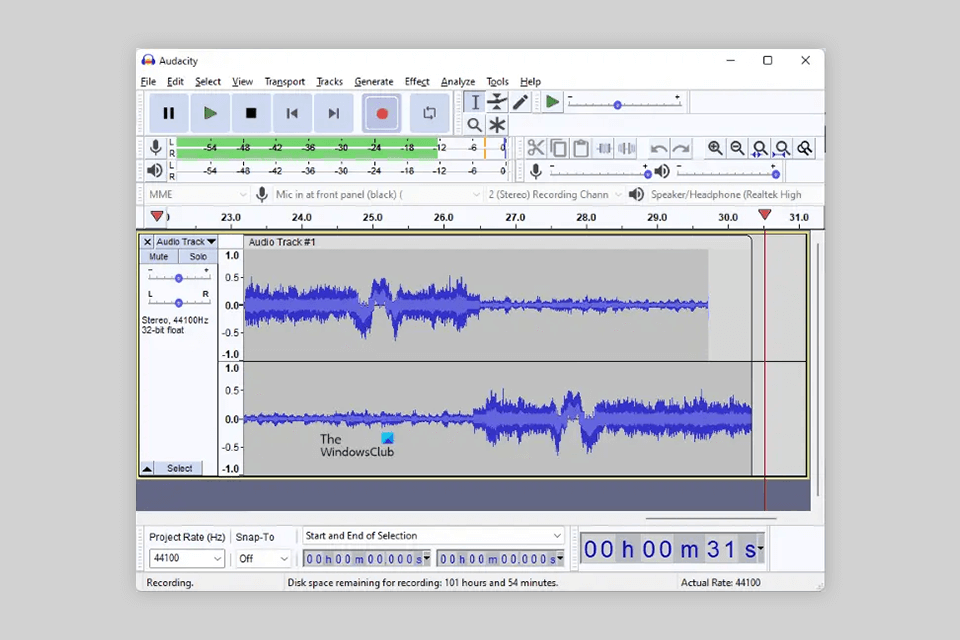960x640 pixels.
Task: Click the playback volume slider knob
Action: pyautogui.click(x=776, y=175)
